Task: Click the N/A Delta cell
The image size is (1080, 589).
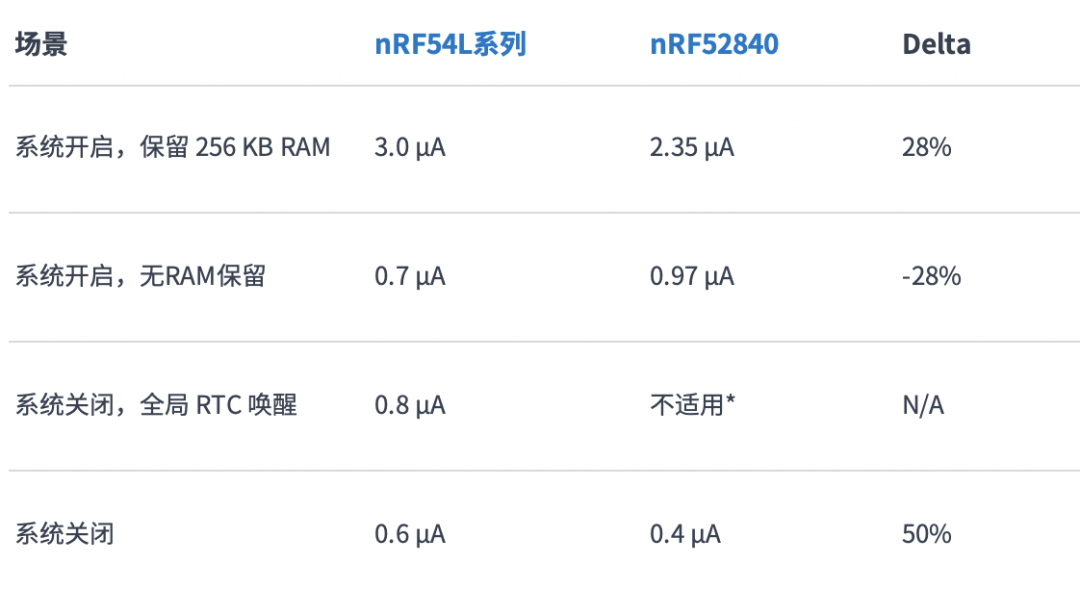Action: point(923,405)
